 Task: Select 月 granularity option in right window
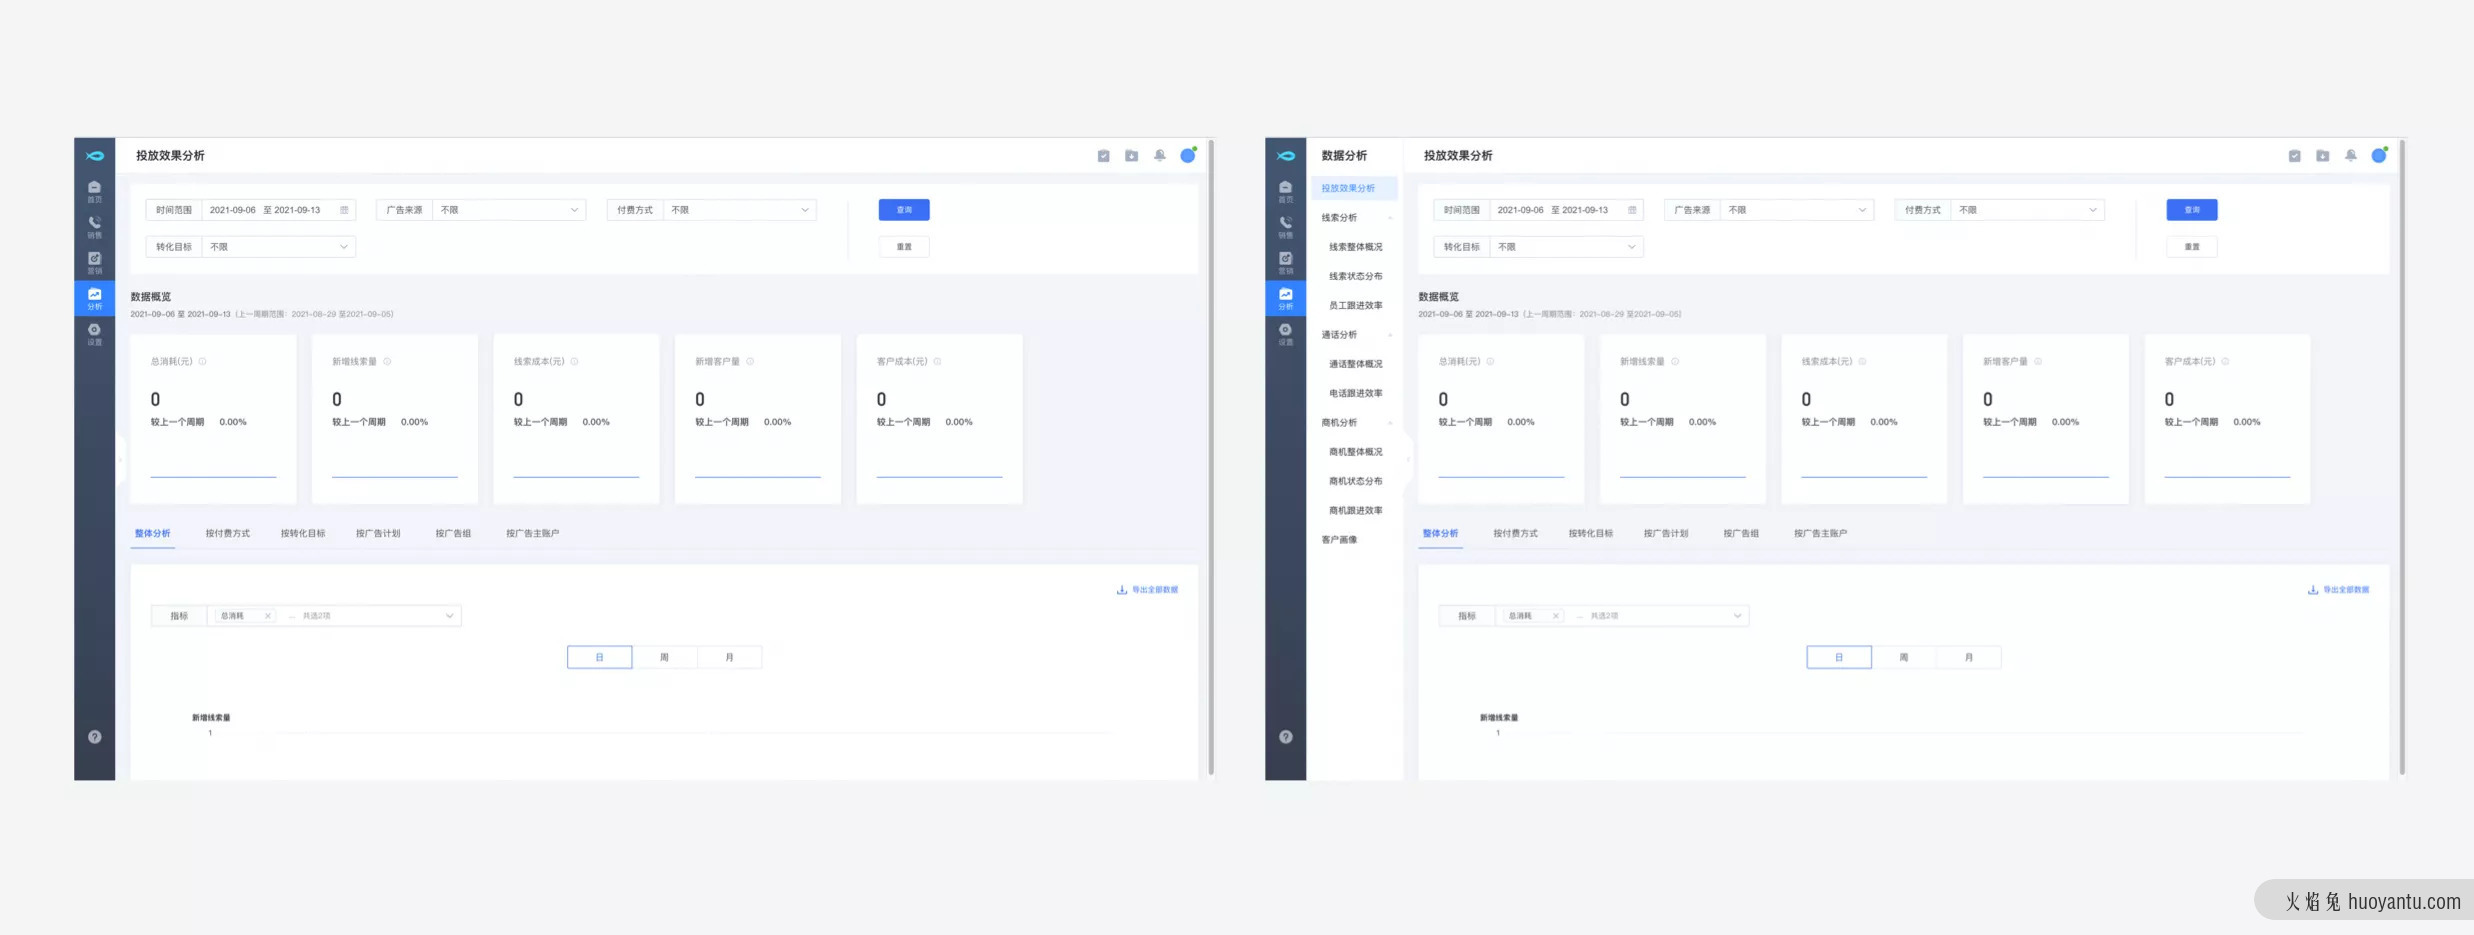click(x=1968, y=657)
